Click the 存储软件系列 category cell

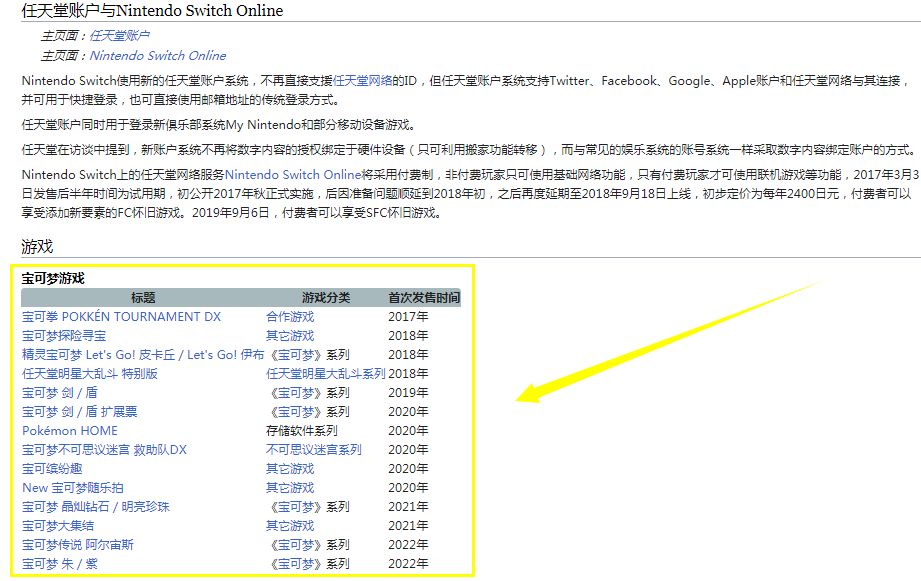(302, 431)
